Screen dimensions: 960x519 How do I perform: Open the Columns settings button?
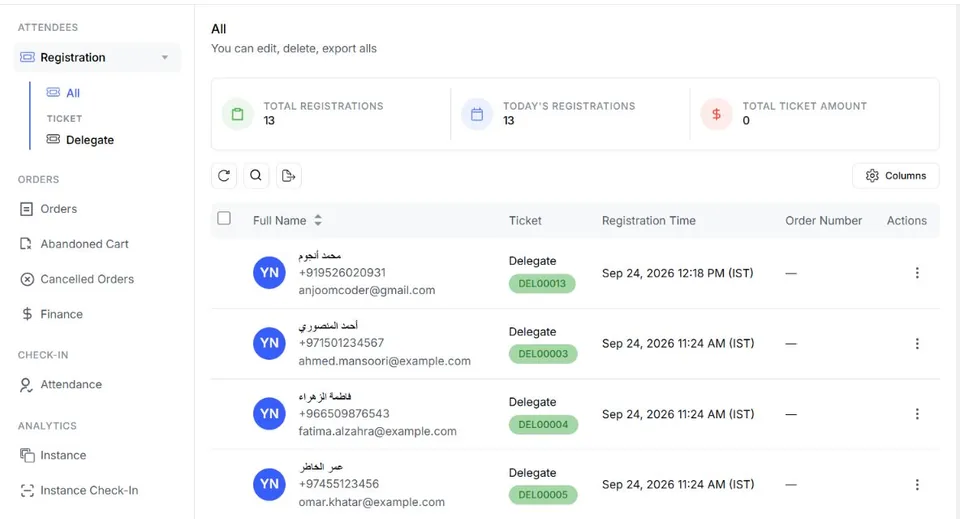click(x=895, y=176)
